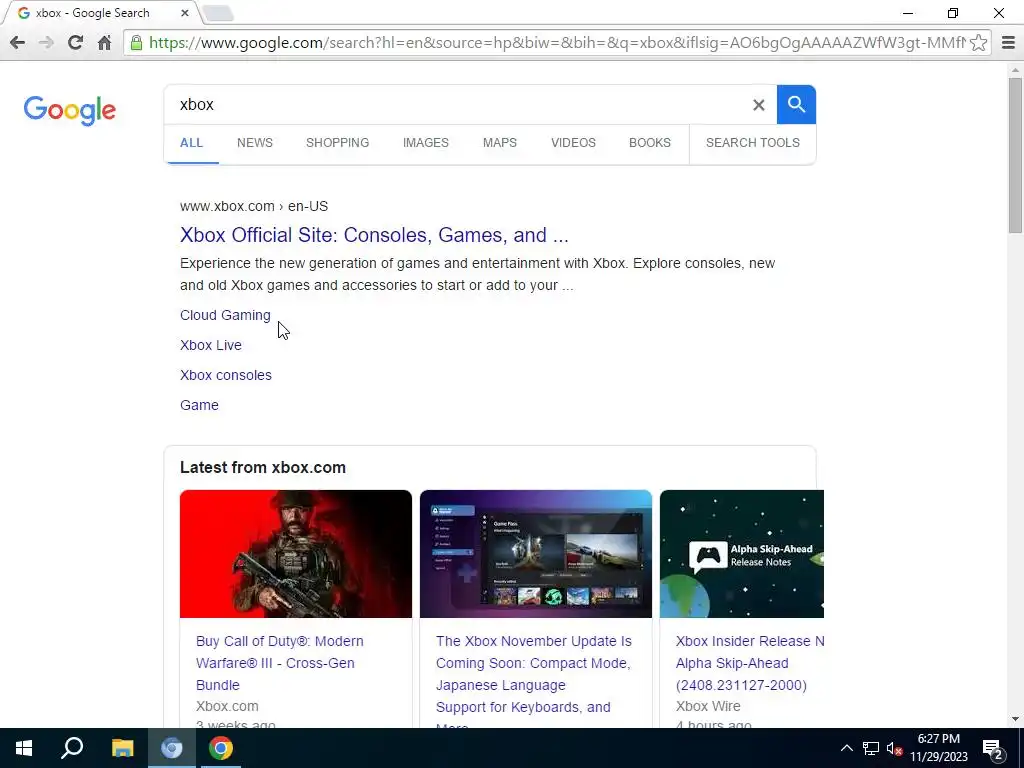The width and height of the screenshot is (1024, 768).
Task: Open Xbox Insider Release Notes article link
Action: point(750,663)
